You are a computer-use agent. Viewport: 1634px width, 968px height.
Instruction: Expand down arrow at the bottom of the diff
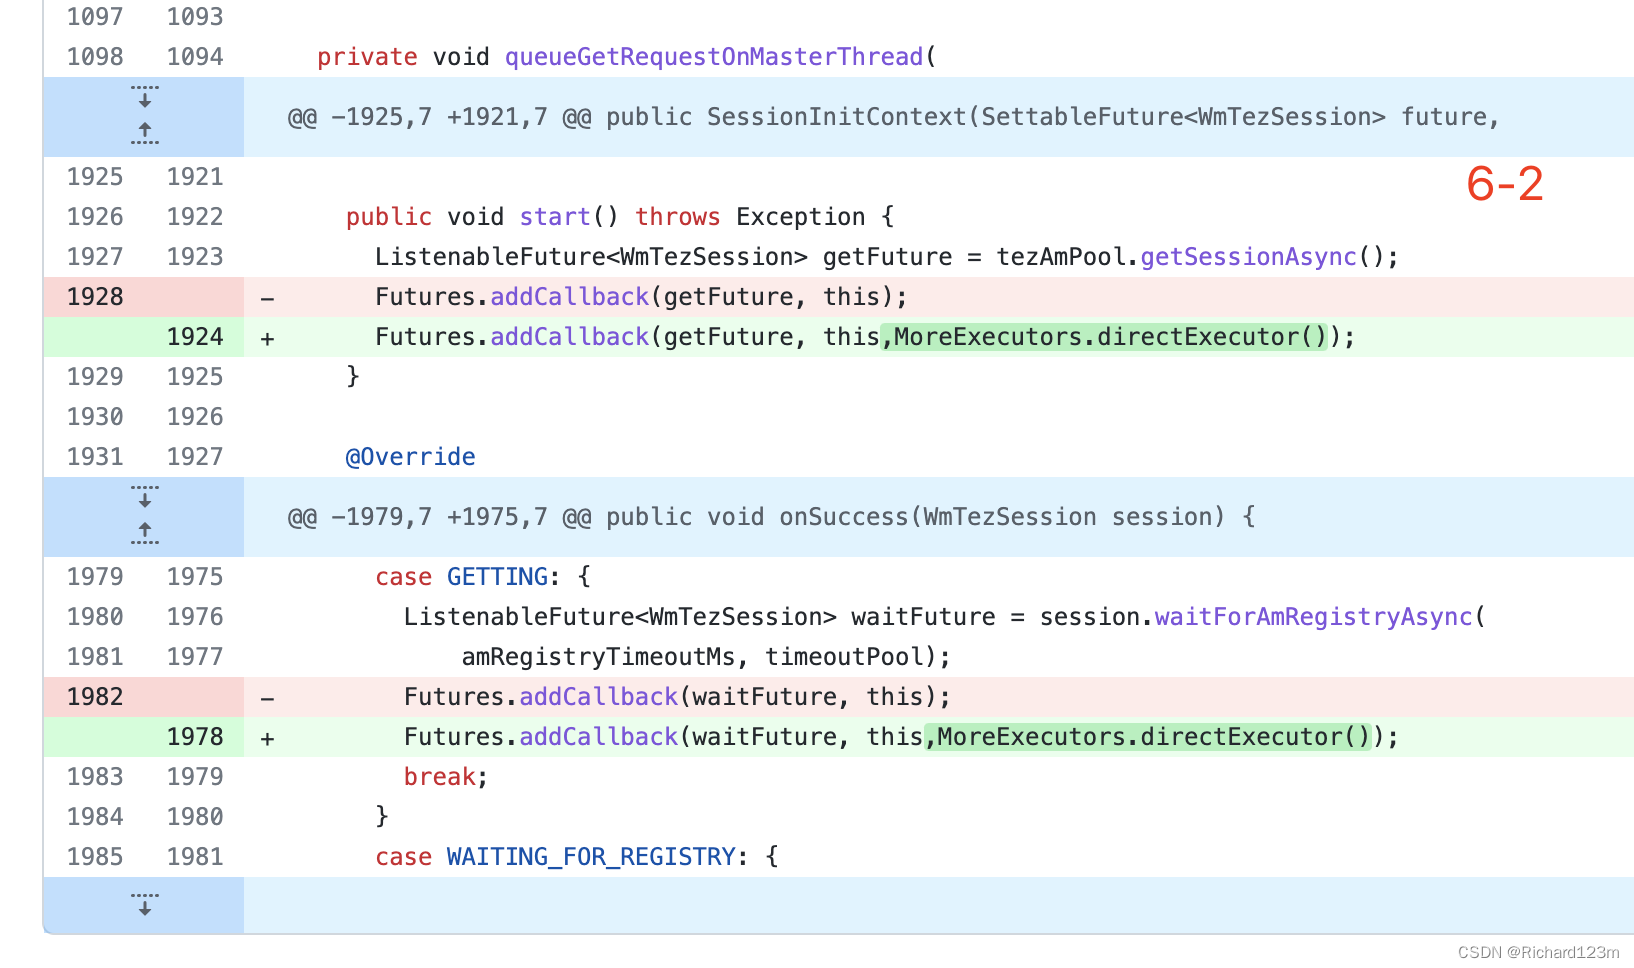[145, 905]
